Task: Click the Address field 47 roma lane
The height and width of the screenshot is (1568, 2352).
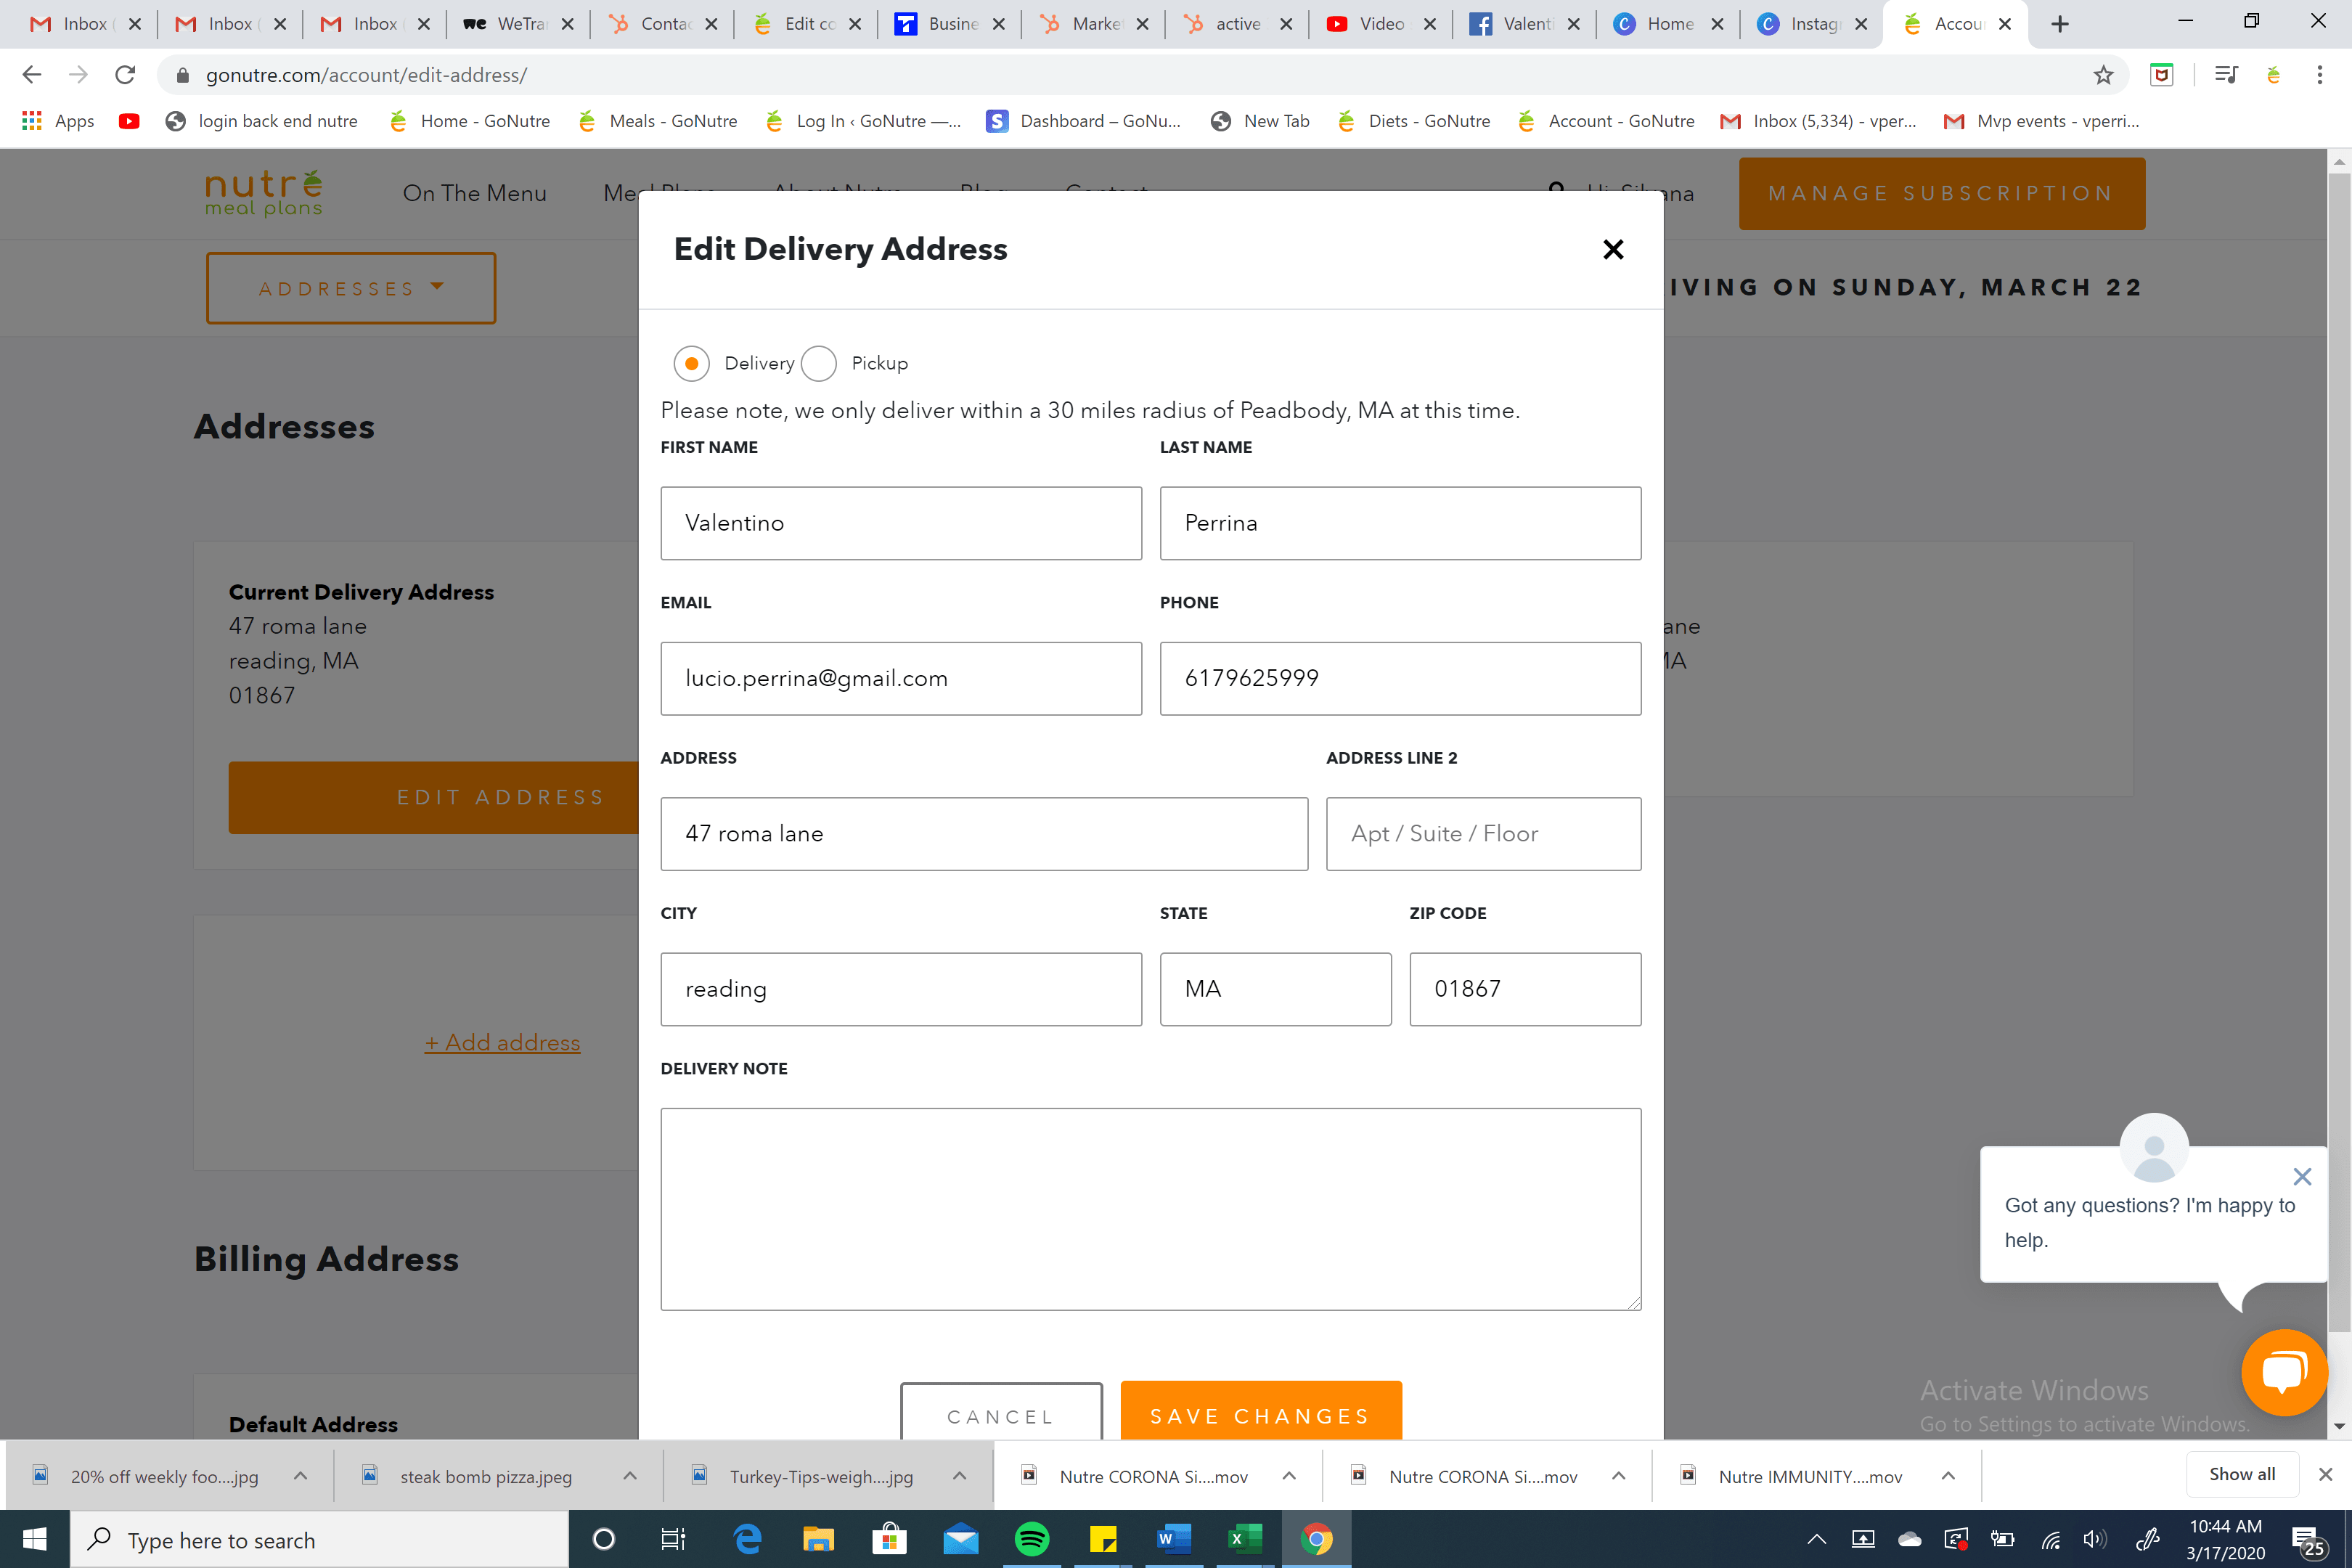Action: pyautogui.click(x=984, y=833)
